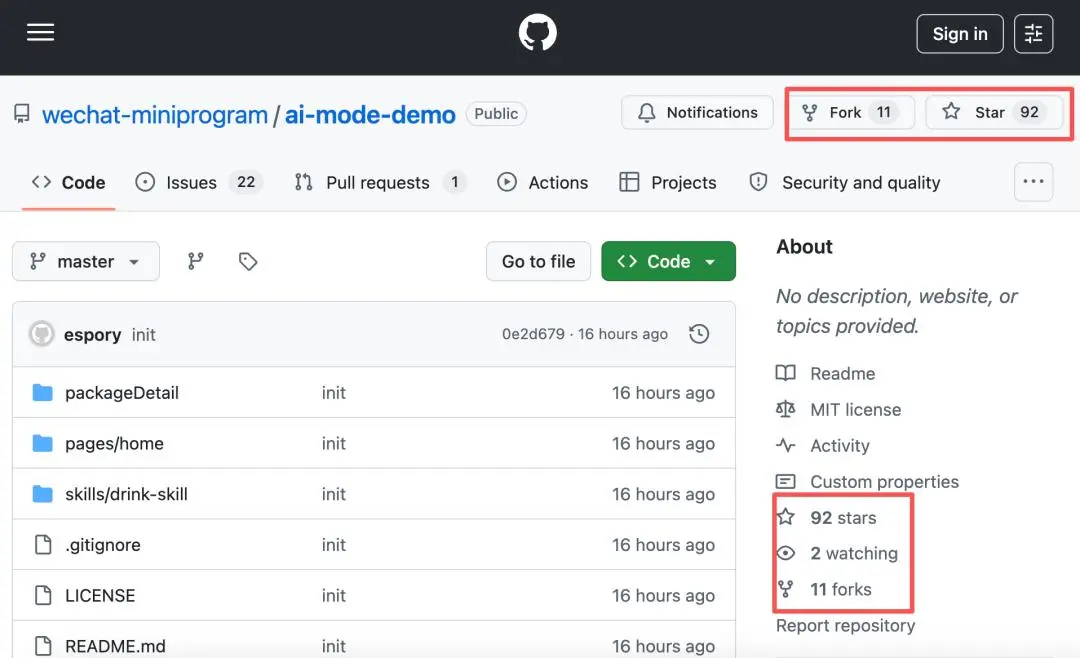Fork the repository with Fork button
This screenshot has width=1080, height=658.
pyautogui.click(x=851, y=112)
